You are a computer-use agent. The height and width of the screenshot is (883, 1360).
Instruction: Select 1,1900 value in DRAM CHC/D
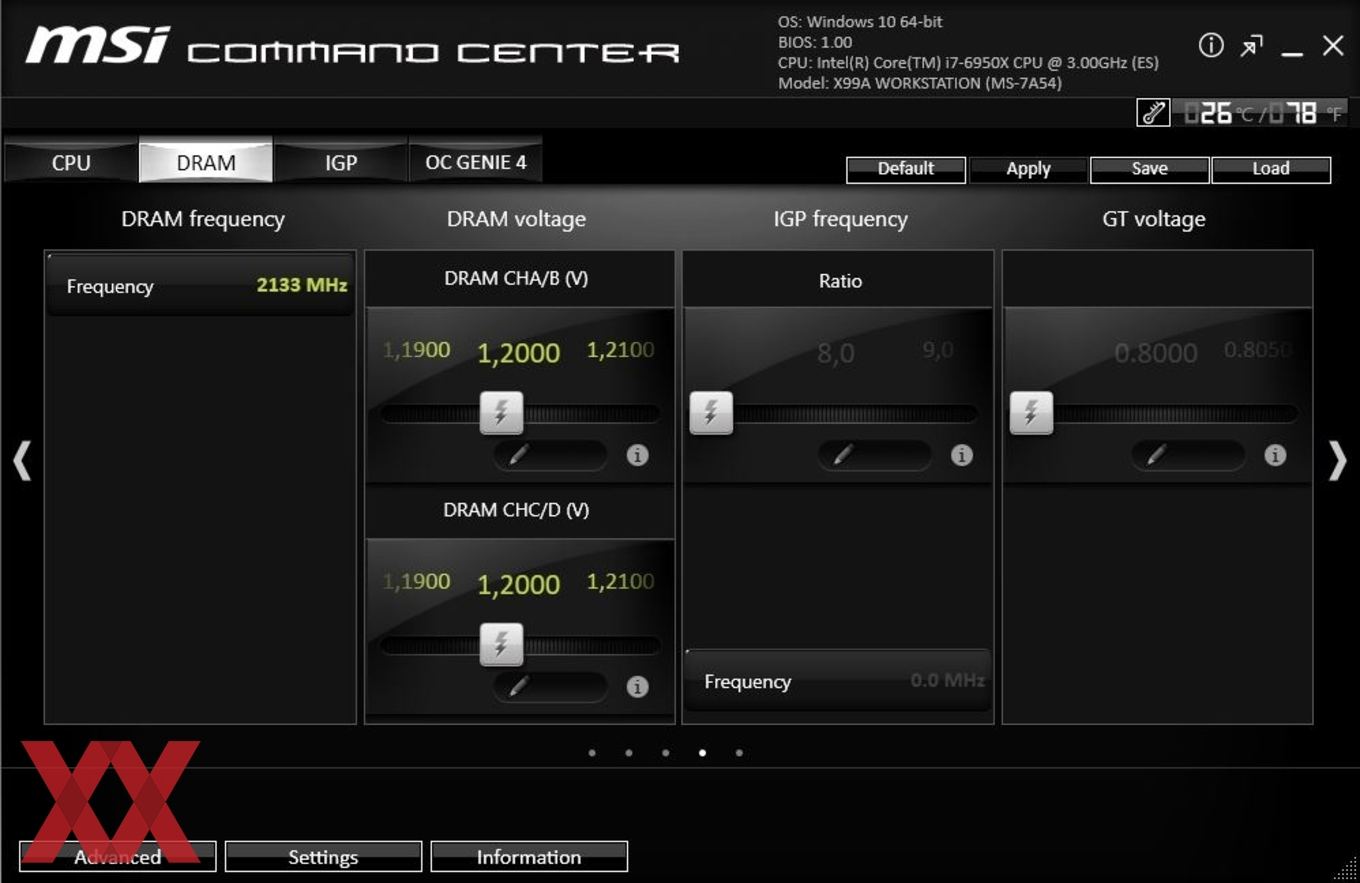pyautogui.click(x=416, y=581)
